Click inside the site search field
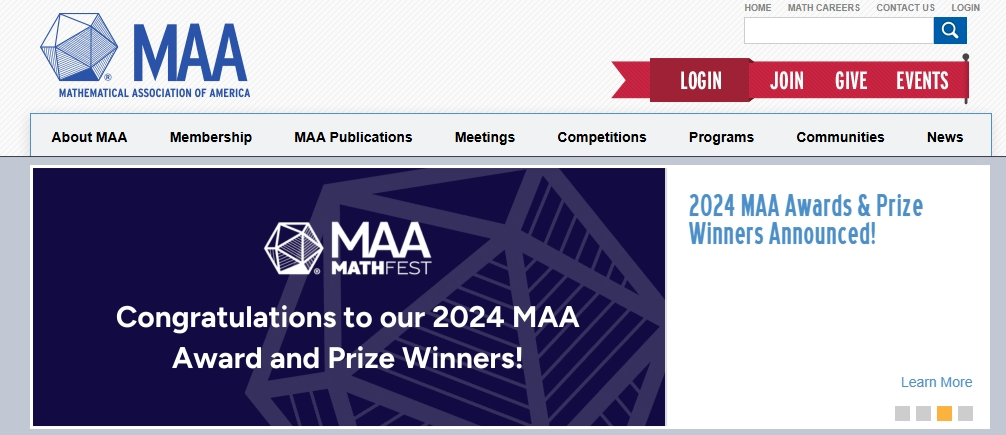Viewport: 1006px width, 435px height. pyautogui.click(x=839, y=30)
